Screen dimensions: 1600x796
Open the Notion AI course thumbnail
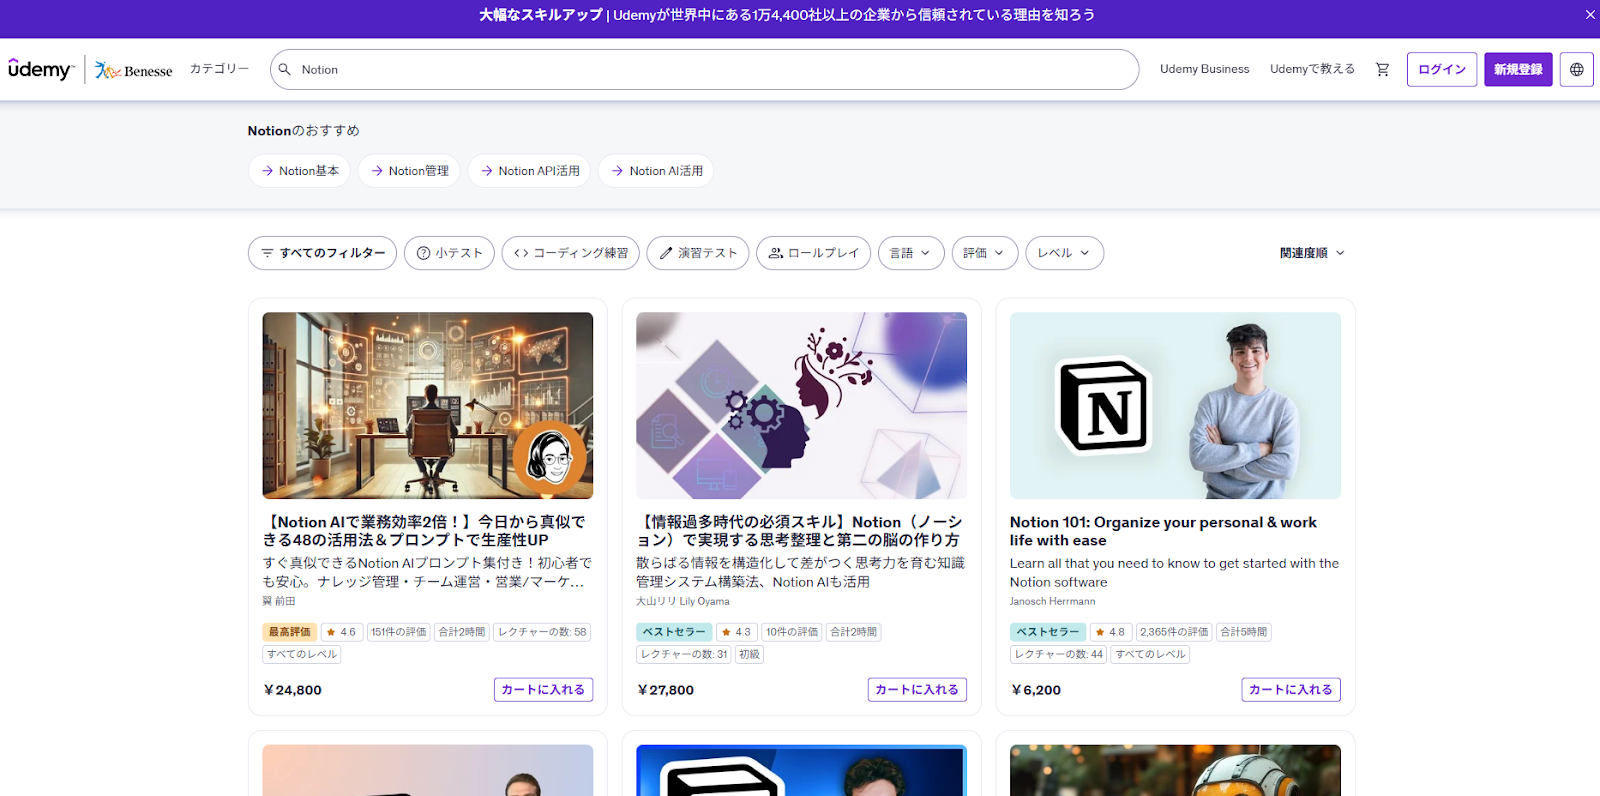(428, 406)
